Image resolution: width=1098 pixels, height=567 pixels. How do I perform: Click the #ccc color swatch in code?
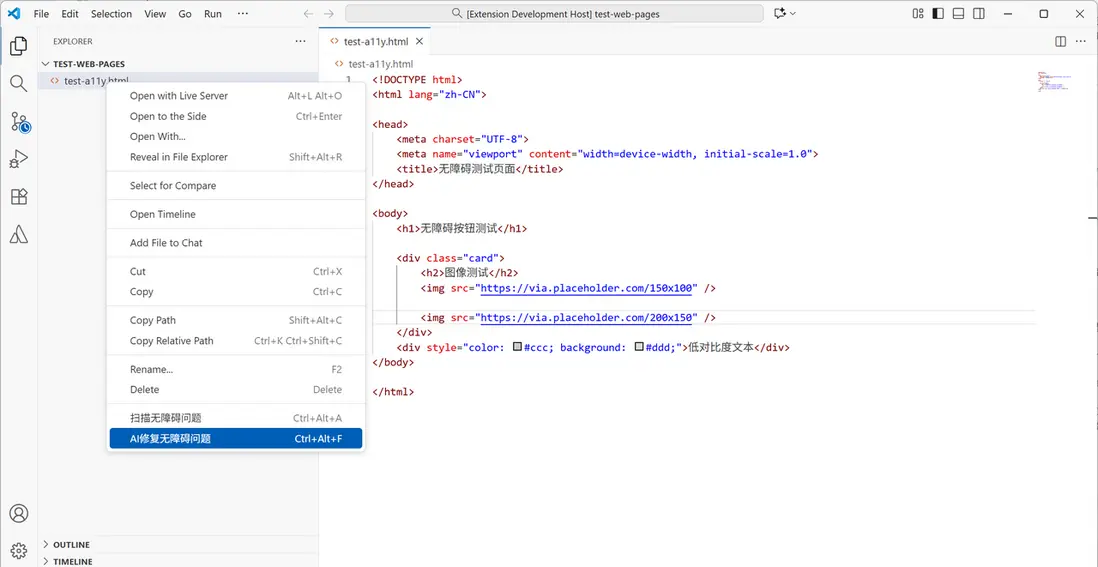coord(517,348)
